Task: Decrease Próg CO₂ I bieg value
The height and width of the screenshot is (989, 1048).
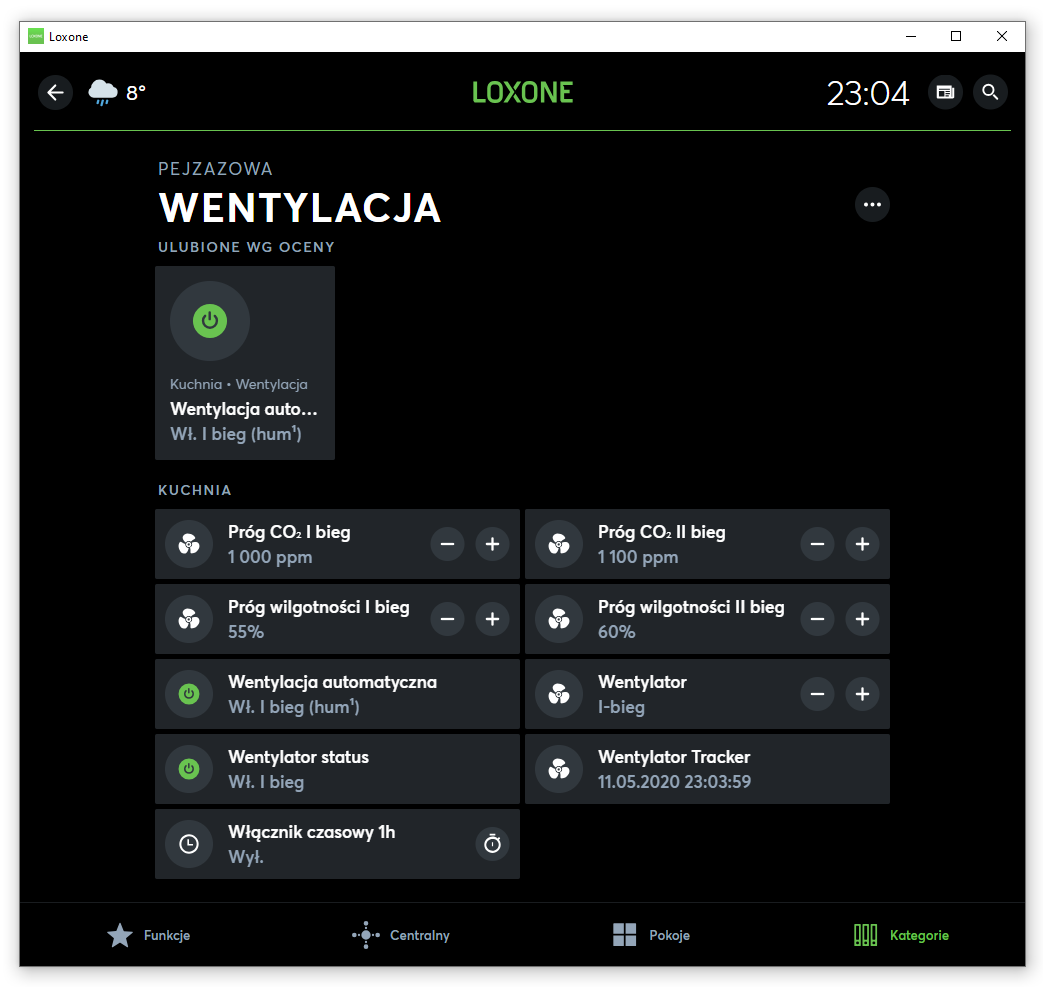Action: pos(447,544)
